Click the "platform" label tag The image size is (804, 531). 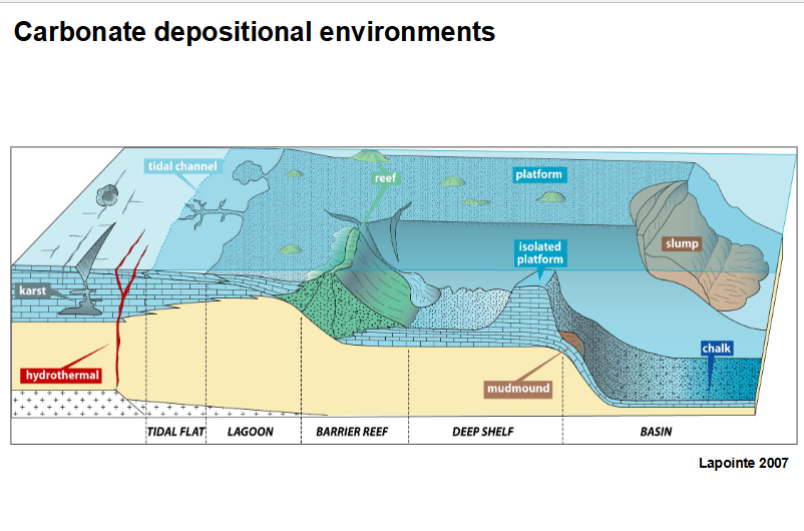point(540,175)
